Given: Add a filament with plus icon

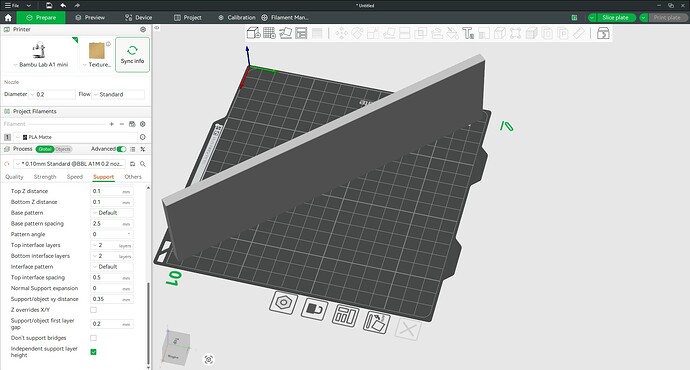Looking at the screenshot, I should click(112, 124).
